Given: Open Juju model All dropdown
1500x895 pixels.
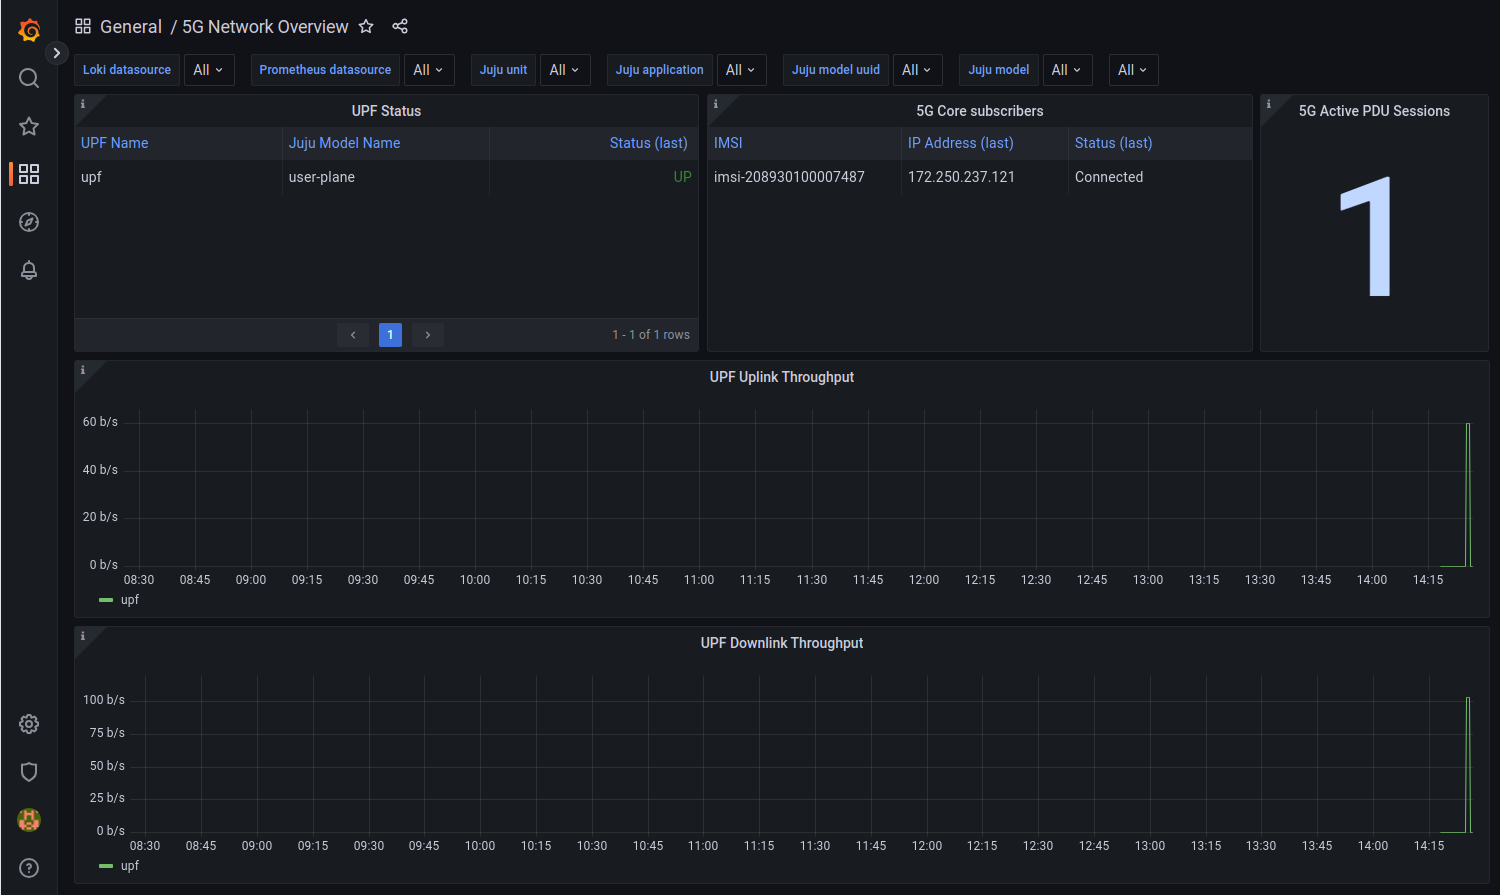Looking at the screenshot, I should pyautogui.click(x=1067, y=70).
